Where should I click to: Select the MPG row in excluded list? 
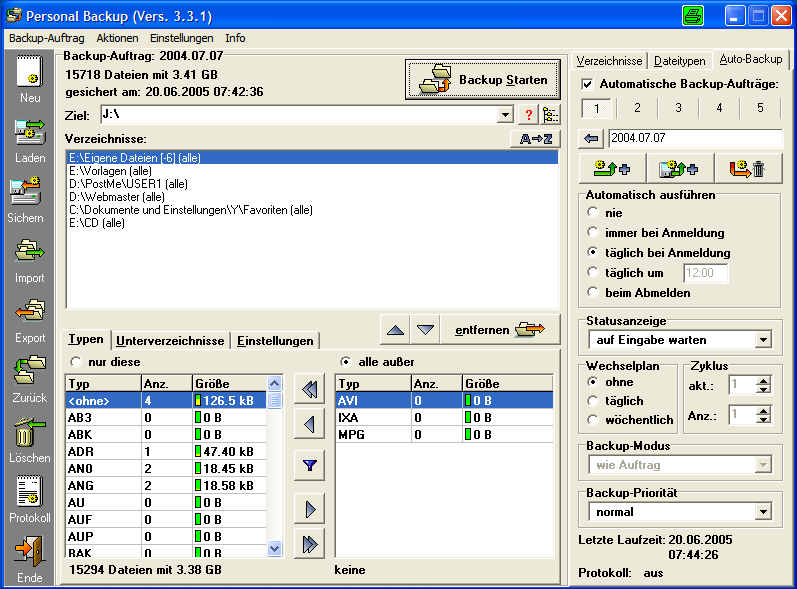tap(444, 435)
